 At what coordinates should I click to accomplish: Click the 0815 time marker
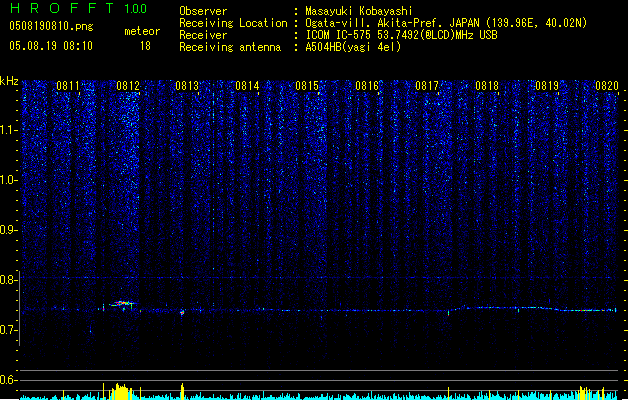(x=307, y=86)
